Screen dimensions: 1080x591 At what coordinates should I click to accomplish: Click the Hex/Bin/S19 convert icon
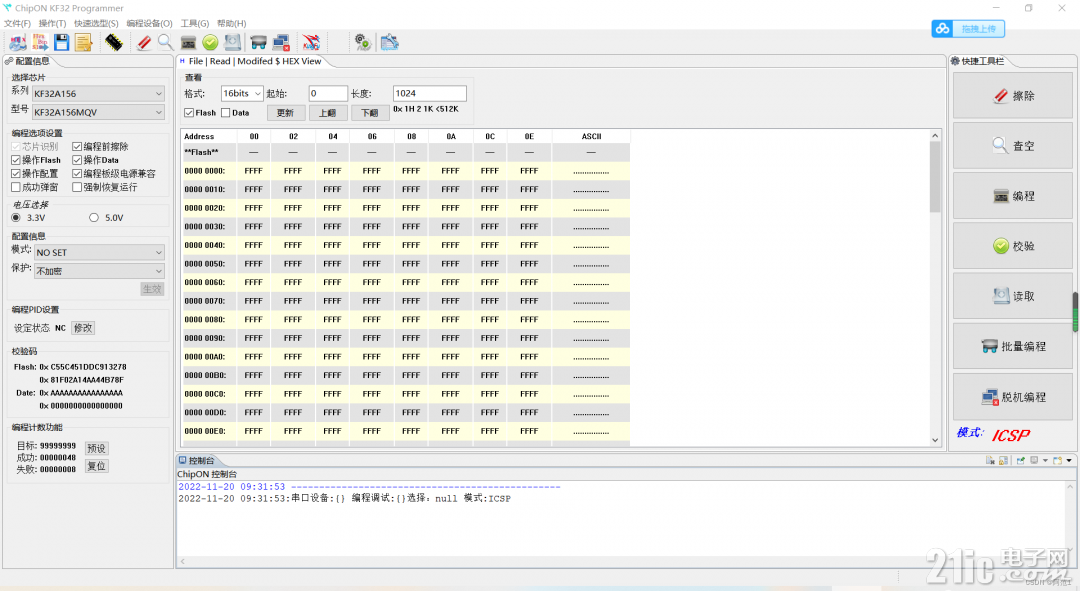click(x=40, y=43)
